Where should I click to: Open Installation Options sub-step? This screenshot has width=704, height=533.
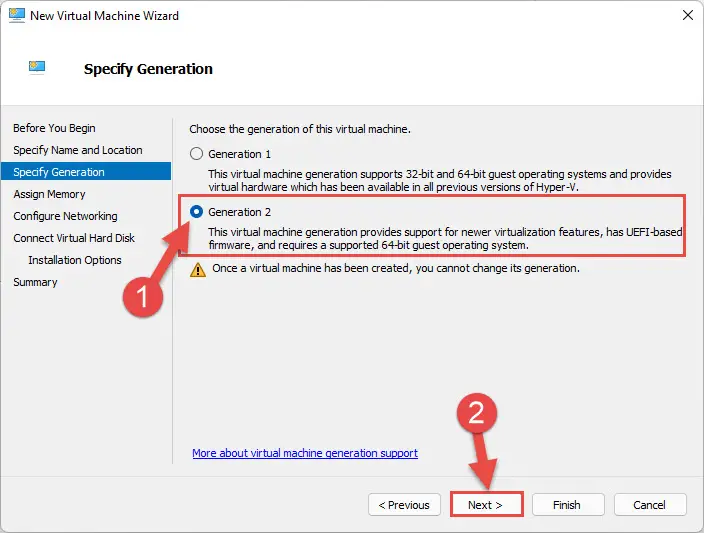click(75, 260)
